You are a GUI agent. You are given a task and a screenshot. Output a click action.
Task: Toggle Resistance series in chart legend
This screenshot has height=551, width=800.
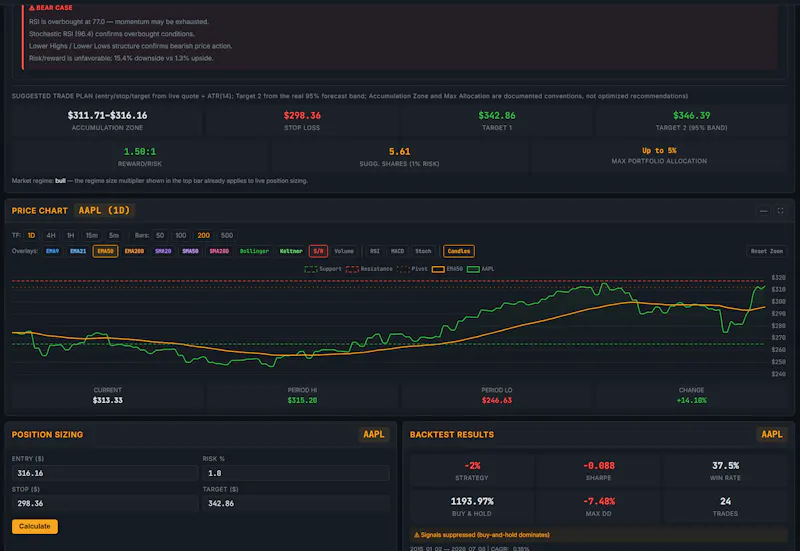click(x=369, y=269)
